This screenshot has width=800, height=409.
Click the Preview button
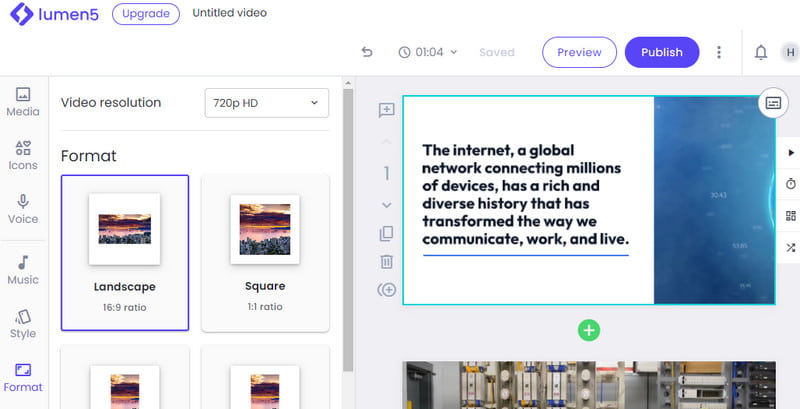pos(579,52)
